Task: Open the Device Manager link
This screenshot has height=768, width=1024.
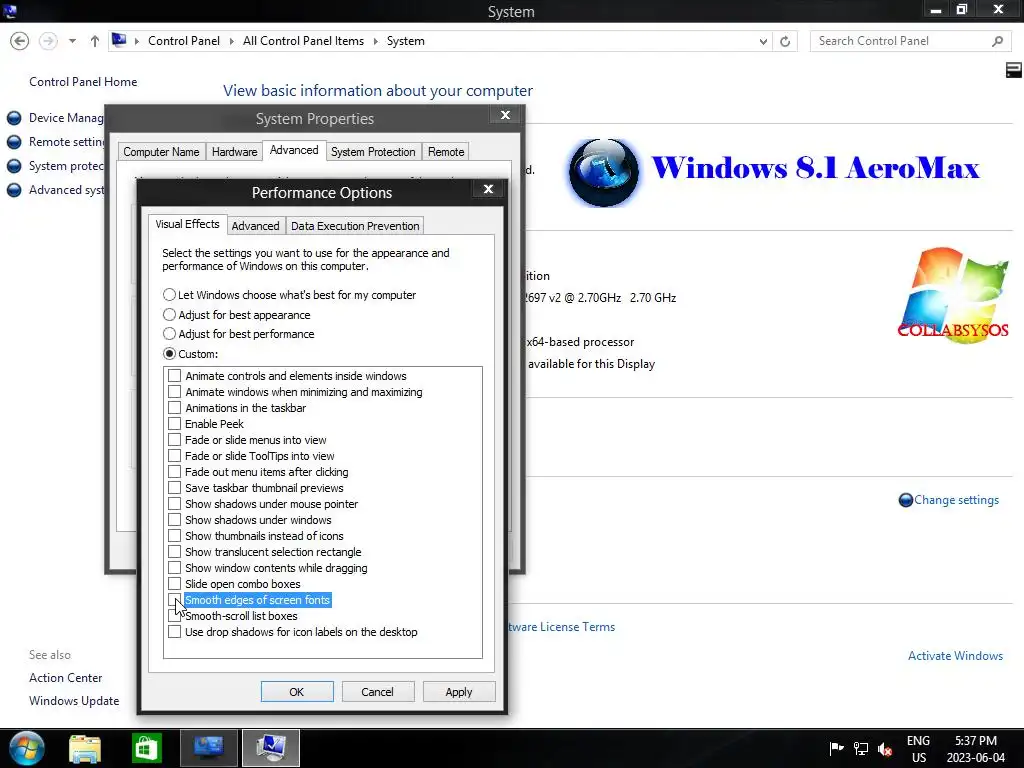Action: [66, 118]
